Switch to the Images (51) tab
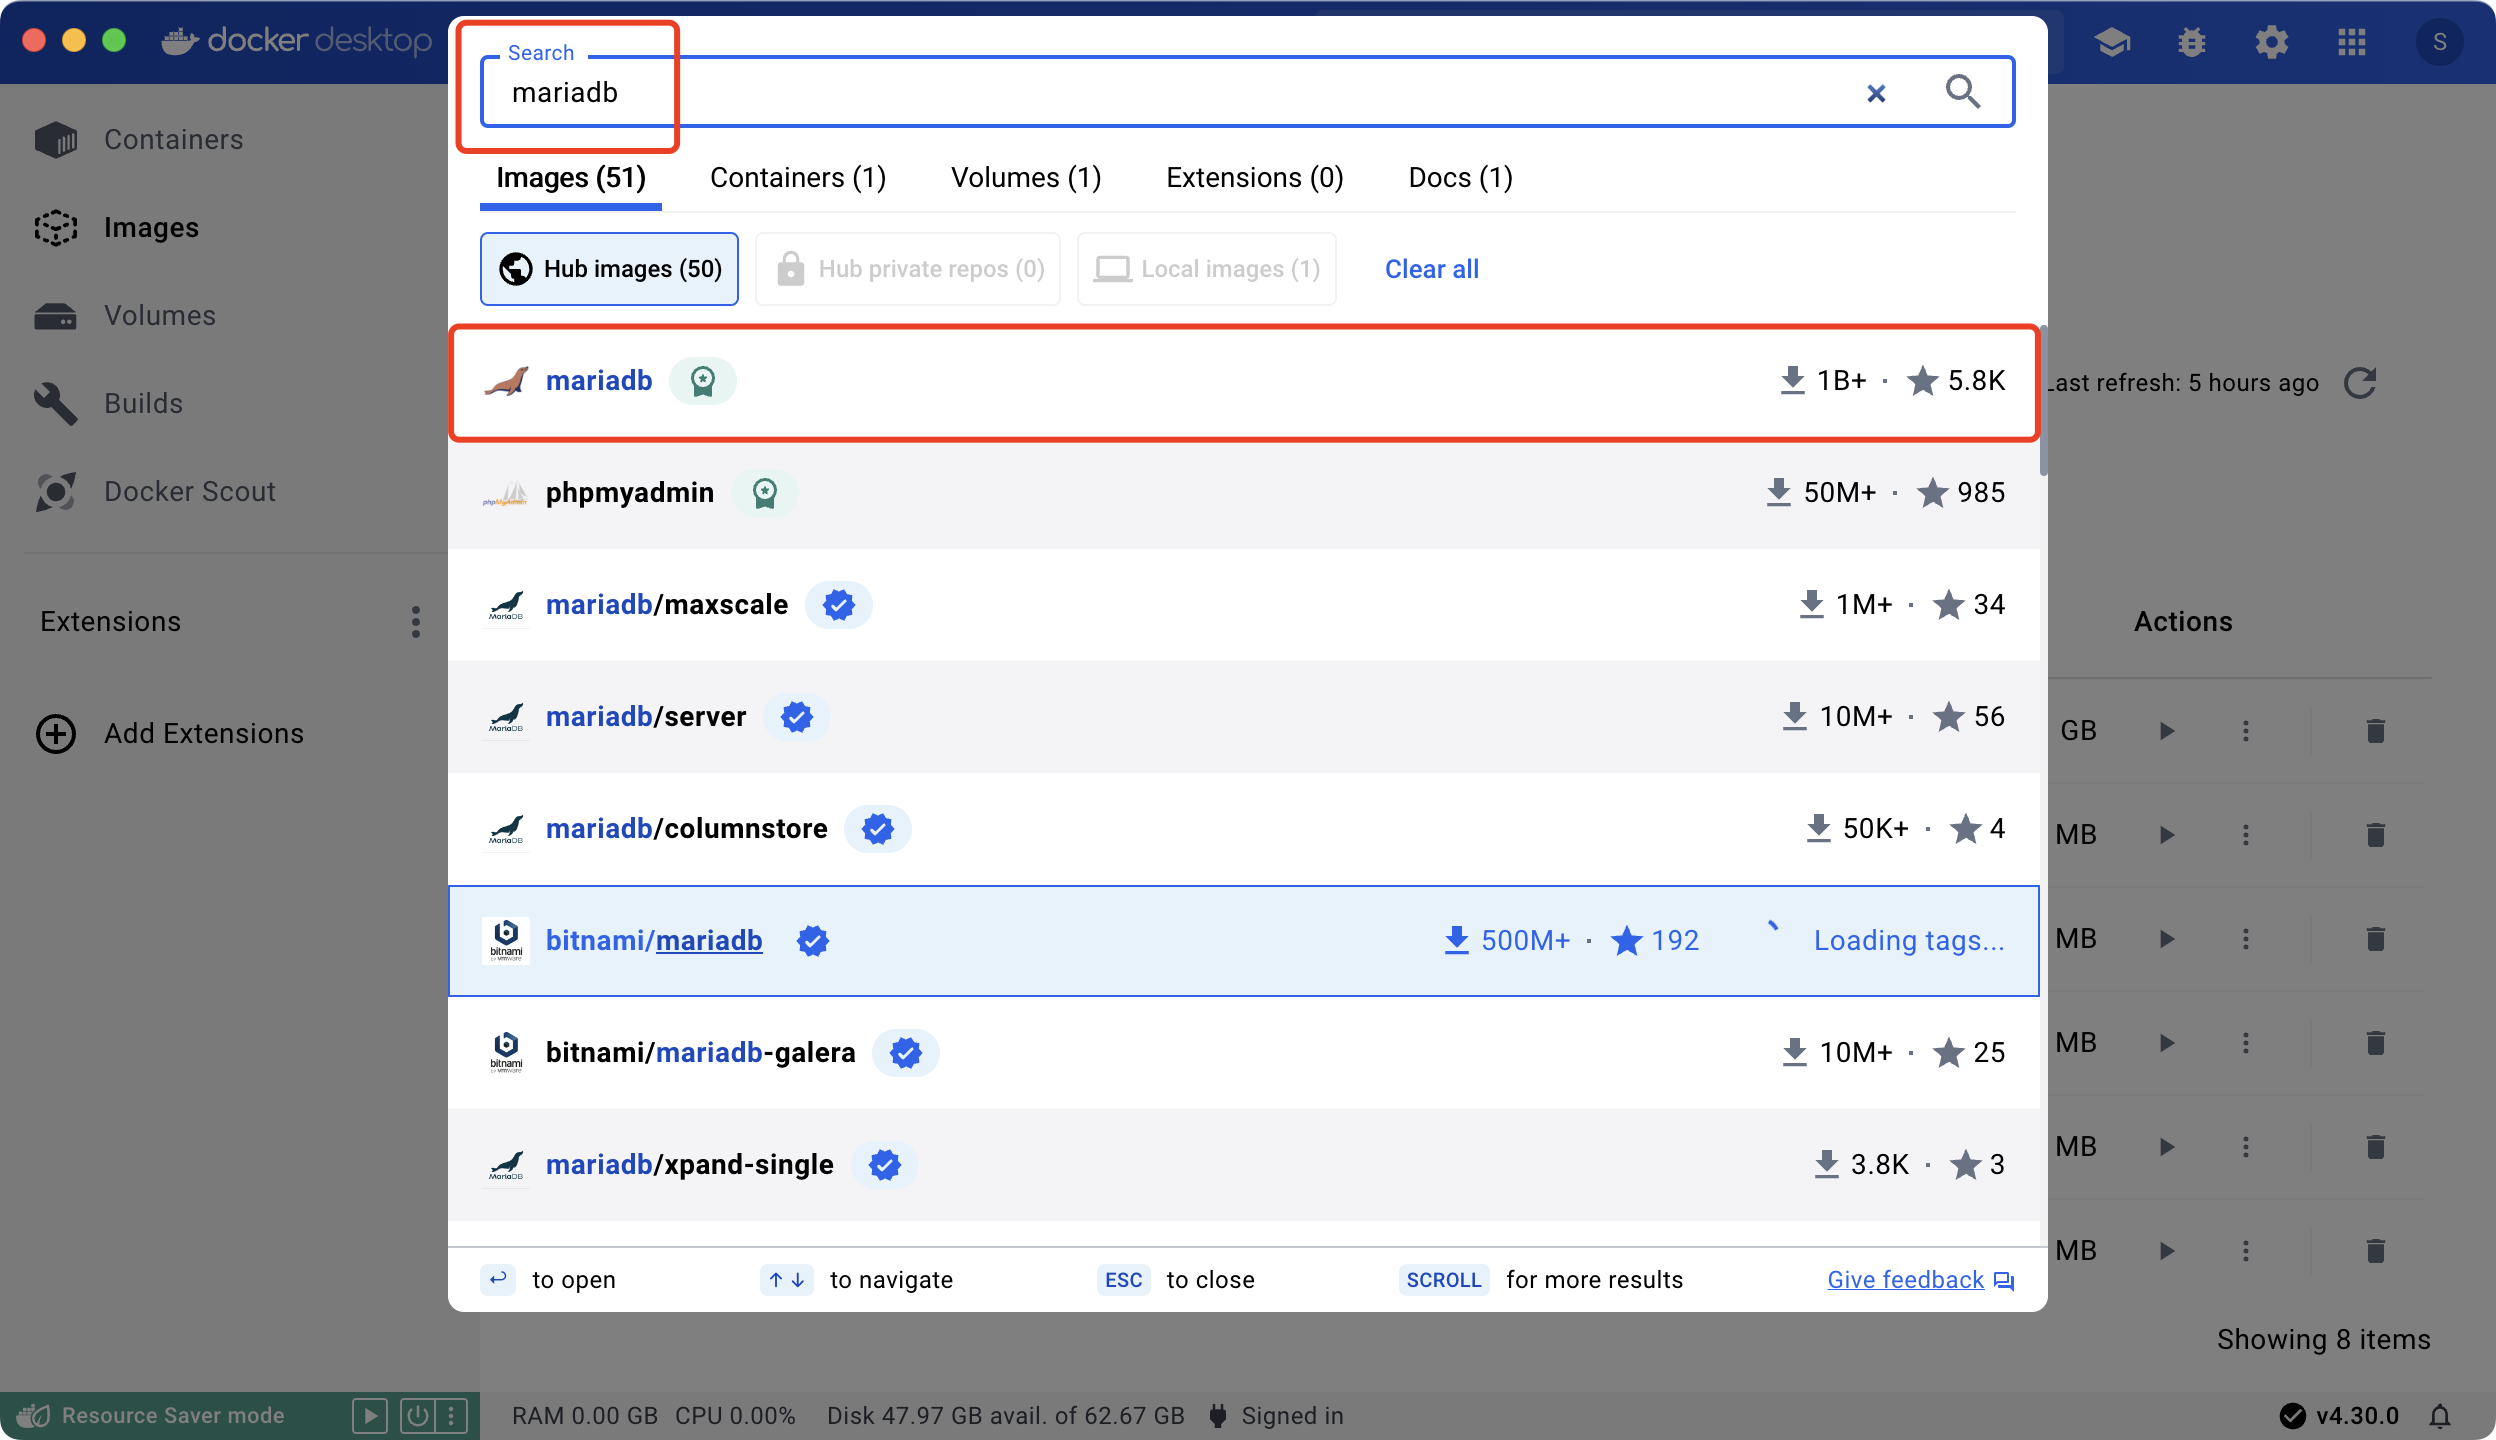Screen dimensions: 2496x1440 click(571, 178)
